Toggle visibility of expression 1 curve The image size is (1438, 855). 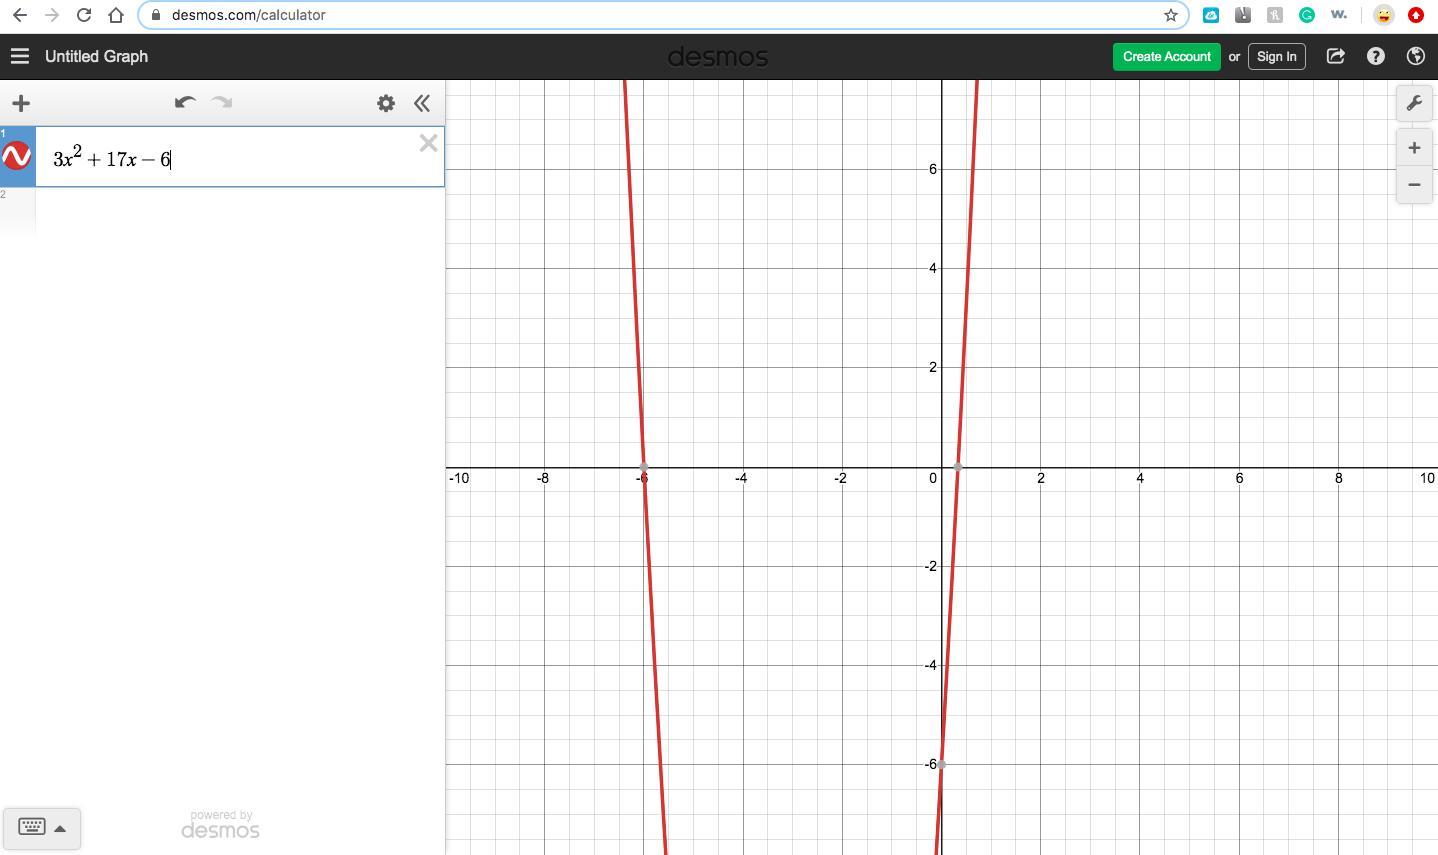(x=17, y=156)
